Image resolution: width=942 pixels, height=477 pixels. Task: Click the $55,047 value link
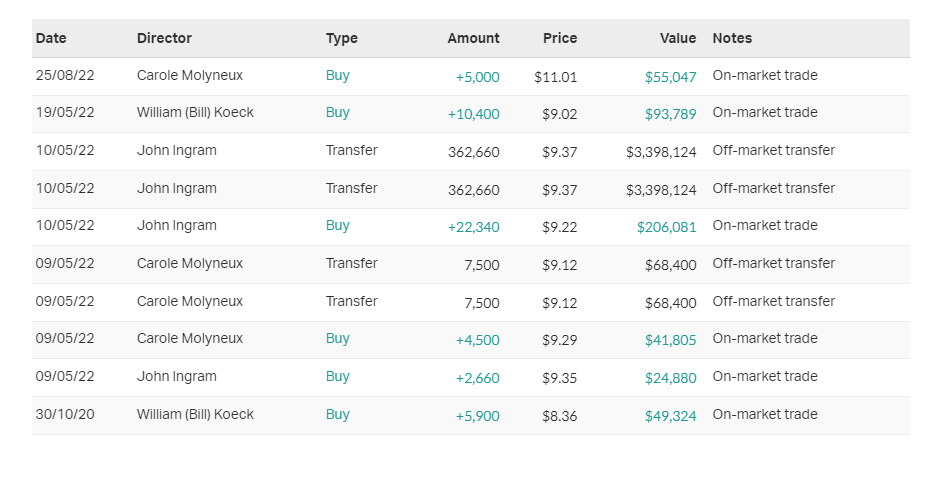click(x=670, y=77)
